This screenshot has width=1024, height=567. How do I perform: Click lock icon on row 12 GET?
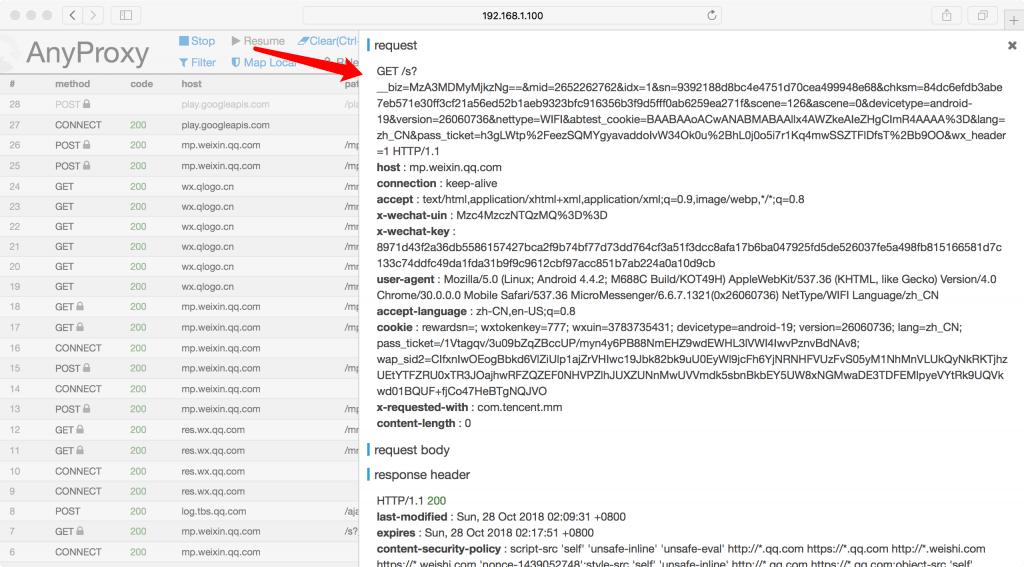(x=80, y=429)
